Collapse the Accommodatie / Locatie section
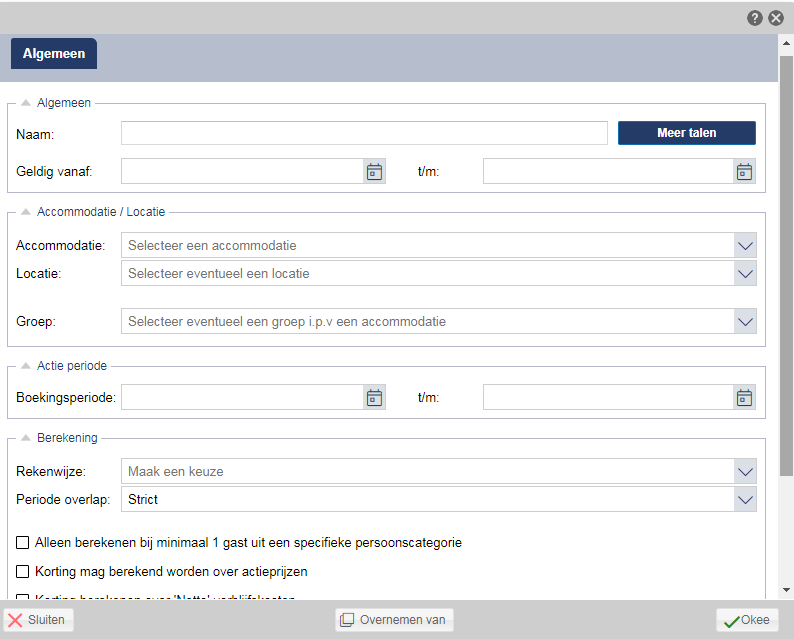Image resolution: width=794 pixels, height=639 pixels. [x=26, y=212]
